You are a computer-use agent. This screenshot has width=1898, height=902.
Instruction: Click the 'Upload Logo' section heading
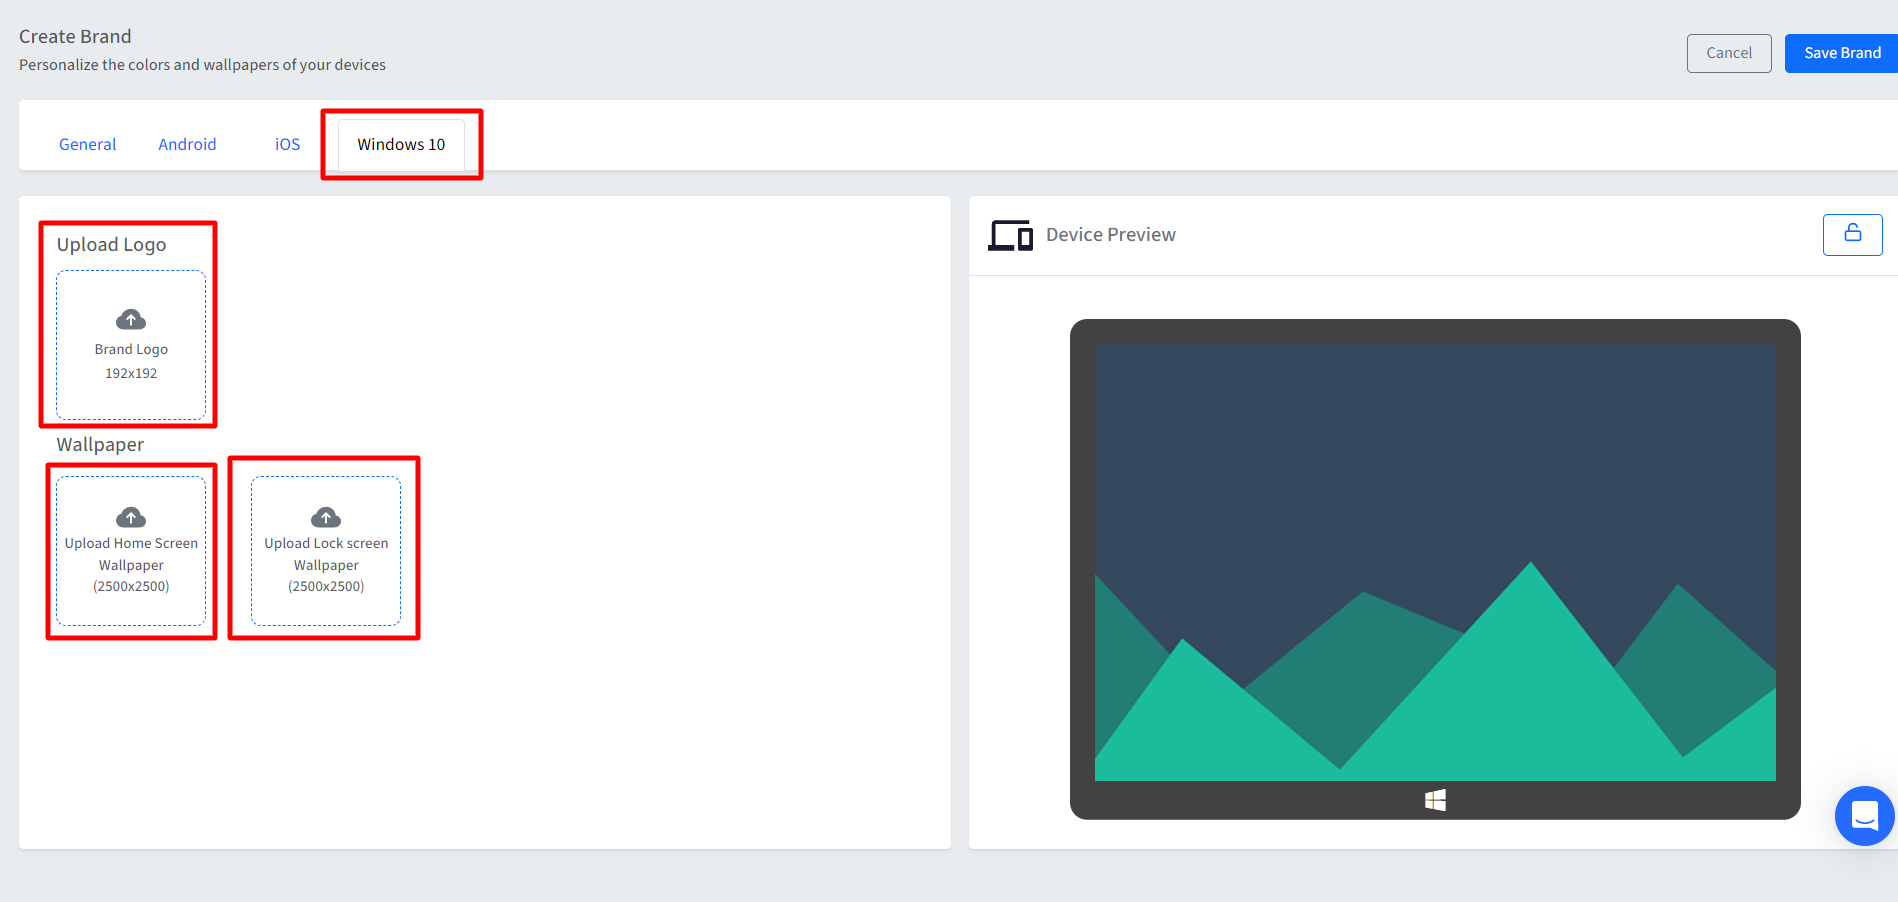click(x=111, y=245)
